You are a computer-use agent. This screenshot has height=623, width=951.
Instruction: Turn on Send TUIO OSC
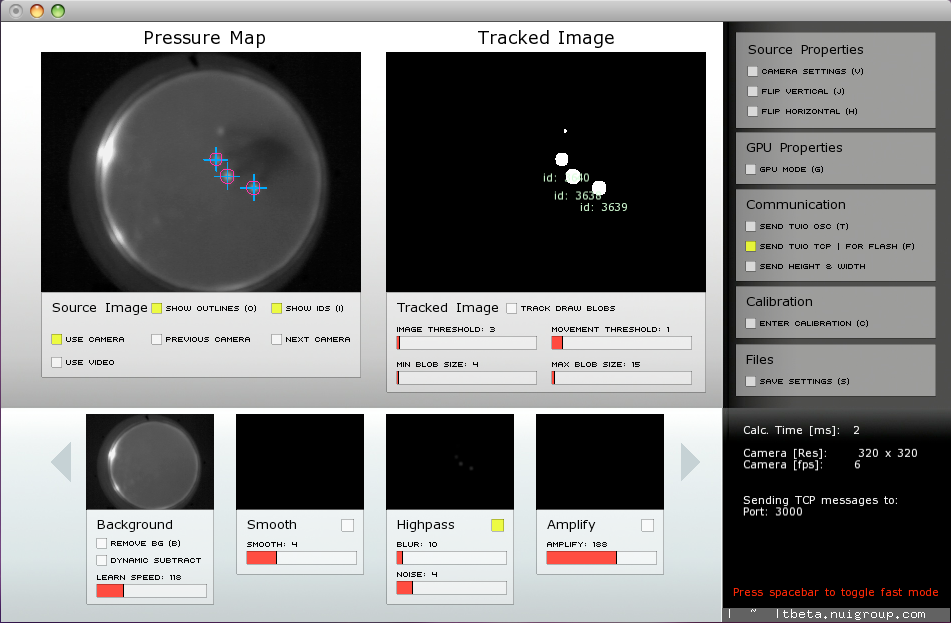tap(752, 227)
